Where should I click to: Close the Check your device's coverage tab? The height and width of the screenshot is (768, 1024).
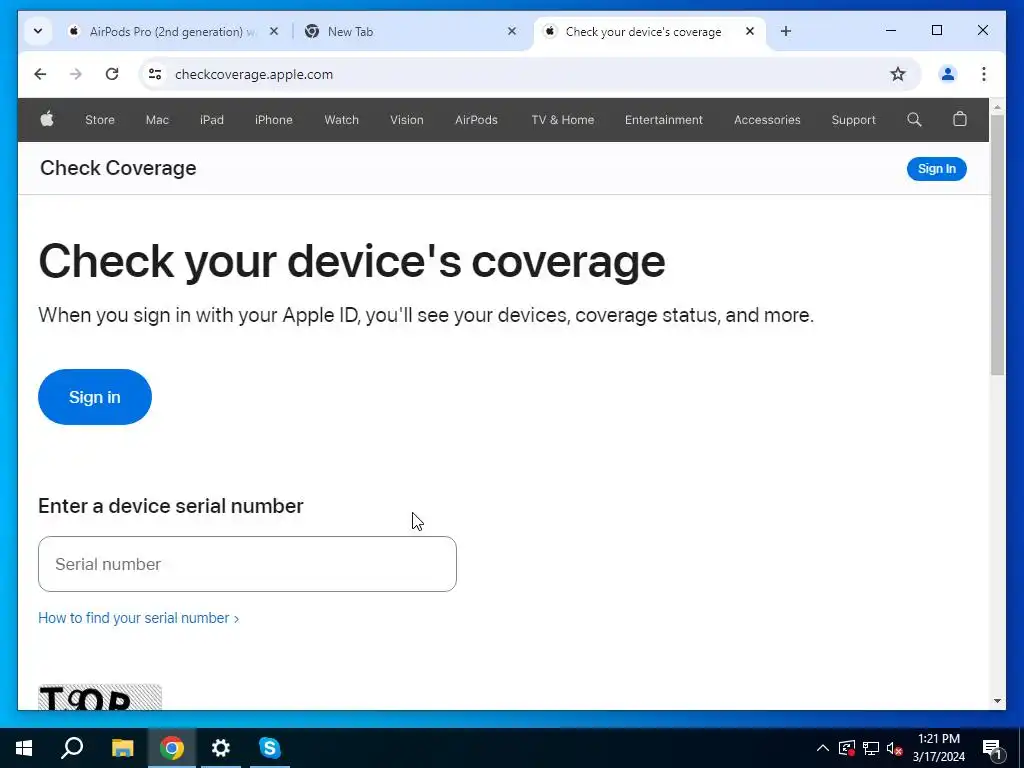point(750,31)
